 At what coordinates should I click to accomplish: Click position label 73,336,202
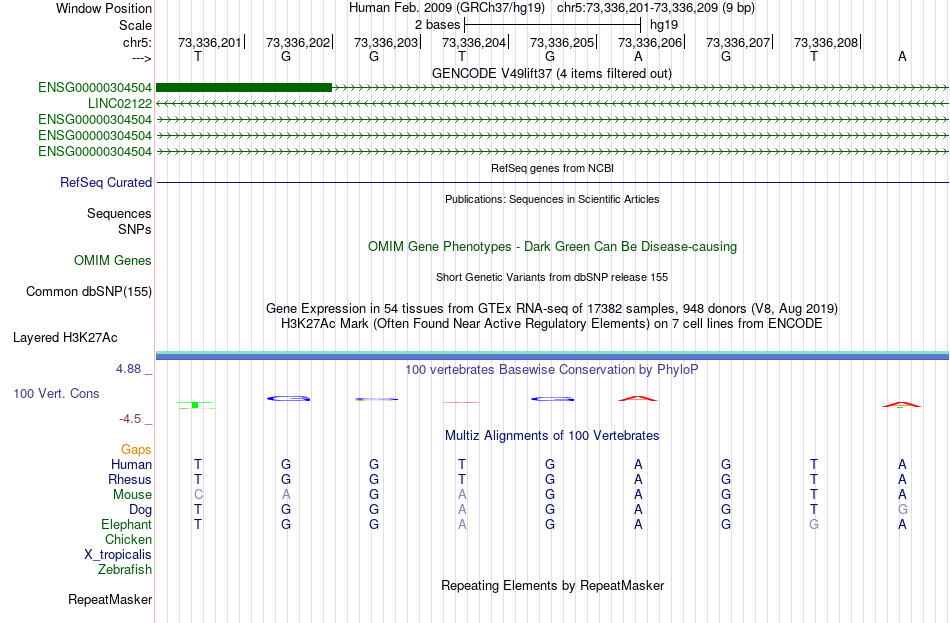click(x=298, y=42)
